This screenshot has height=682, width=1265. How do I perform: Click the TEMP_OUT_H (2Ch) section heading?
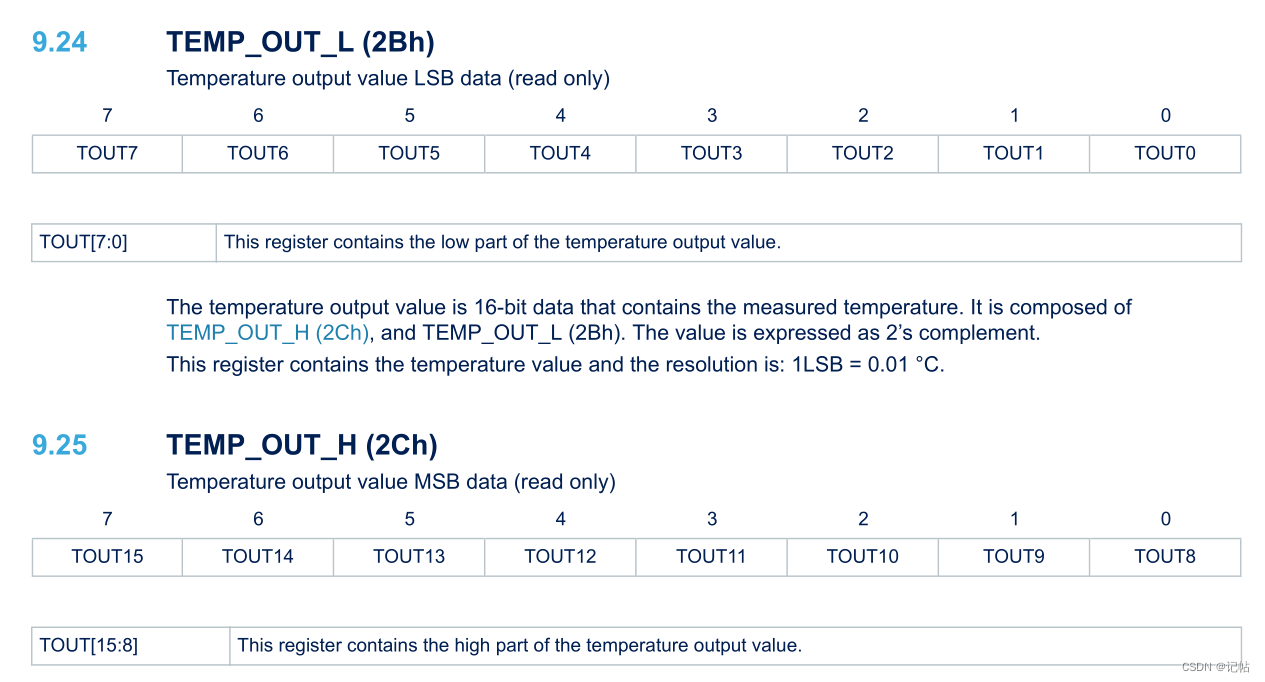click(x=302, y=445)
